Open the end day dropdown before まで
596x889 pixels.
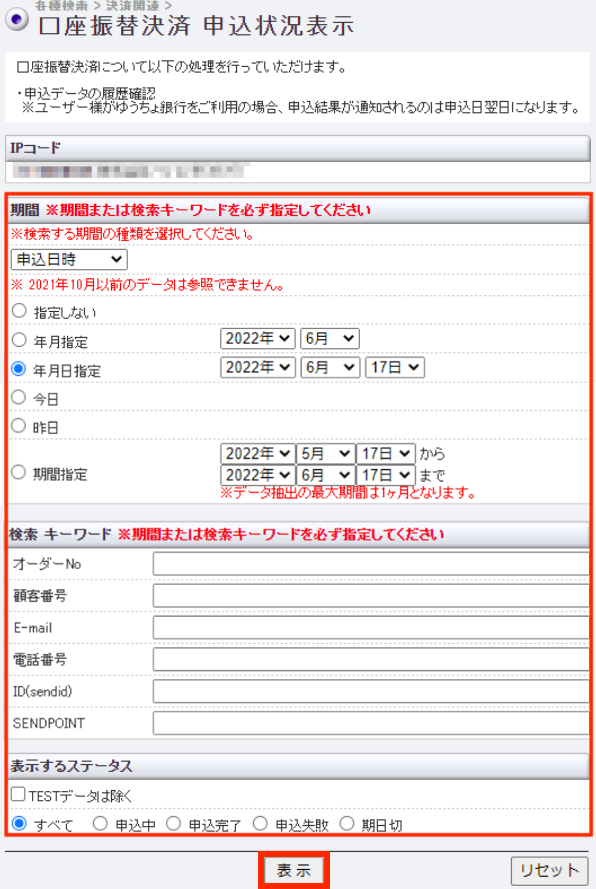[x=386, y=475]
